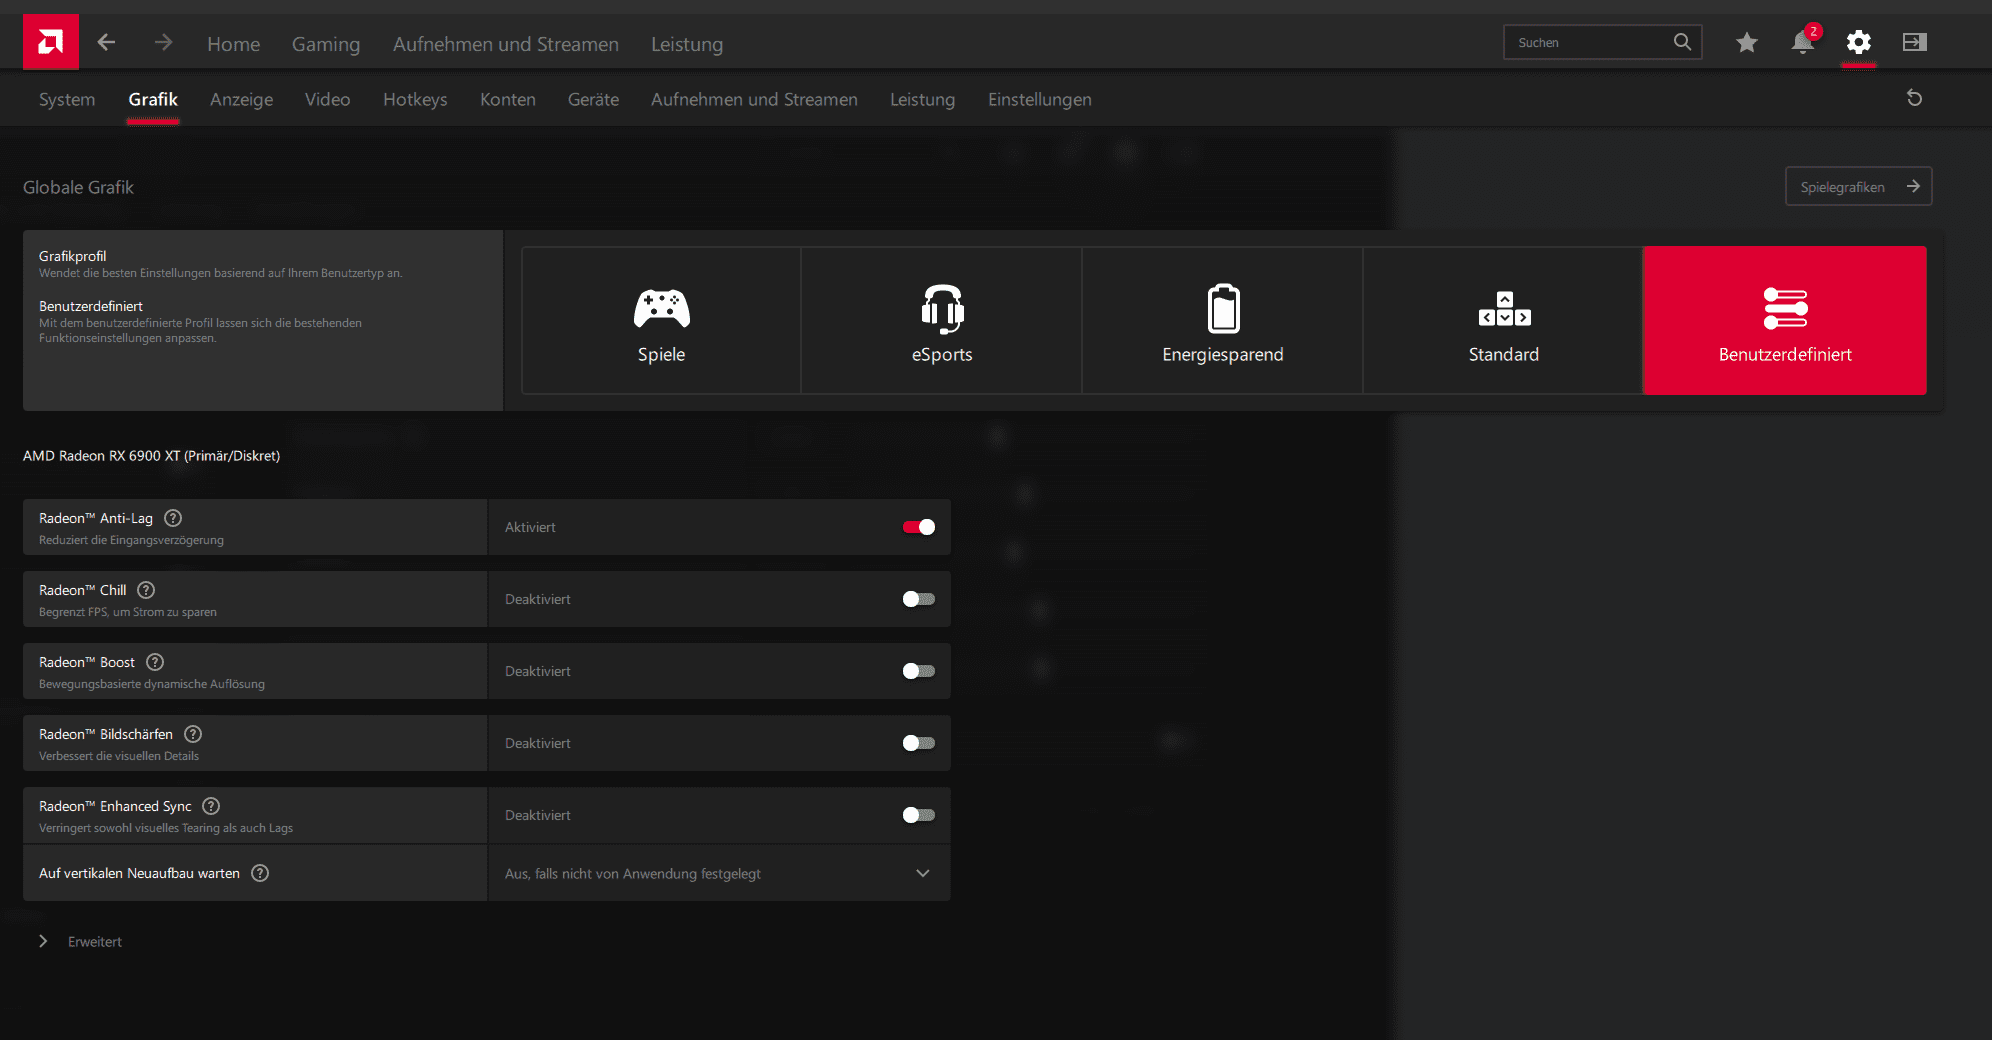The image size is (1992, 1040).
Task: Select the Benutzerdefiniert profile
Action: point(1785,321)
